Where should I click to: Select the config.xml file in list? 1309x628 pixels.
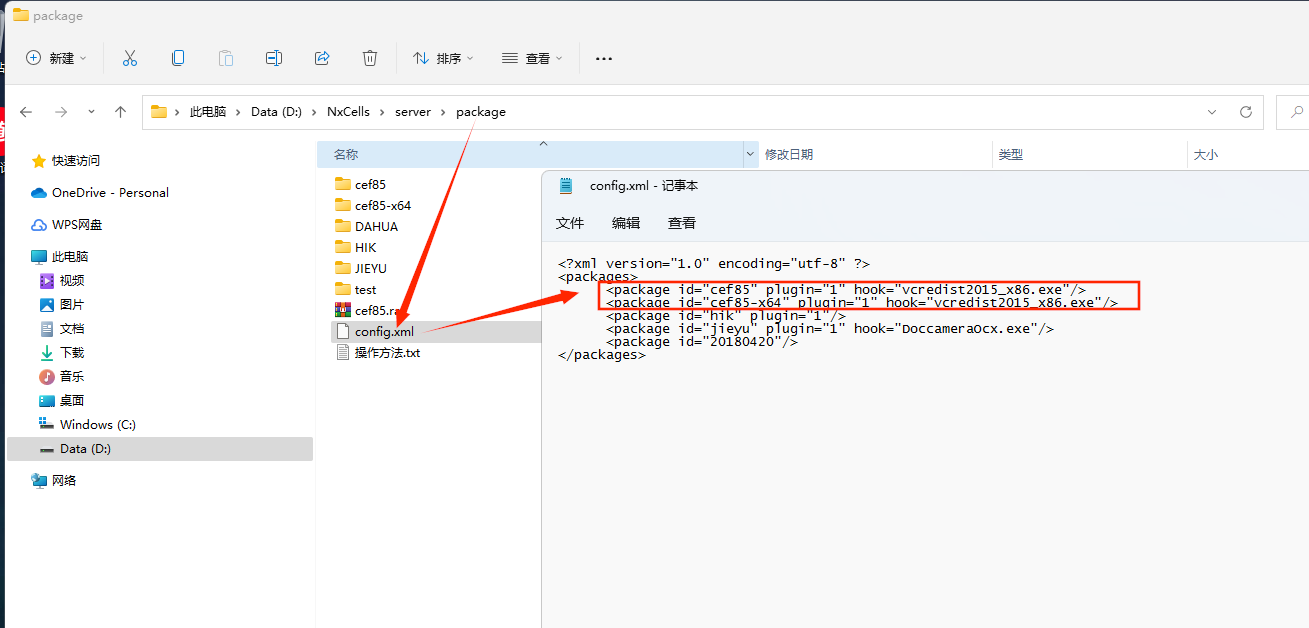(x=383, y=331)
